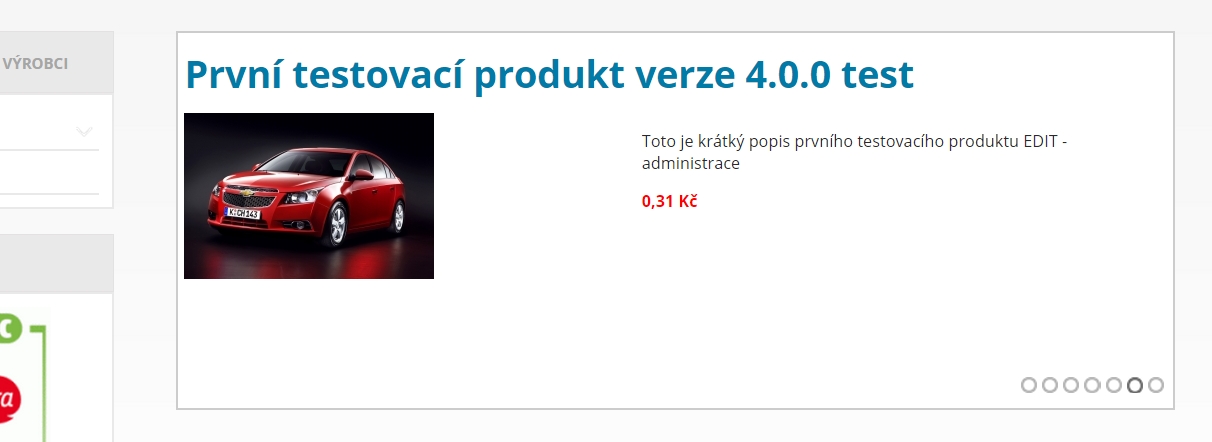Open První testovací produkt verze 4.0.0 test
This screenshot has width=1212, height=442.
549,75
